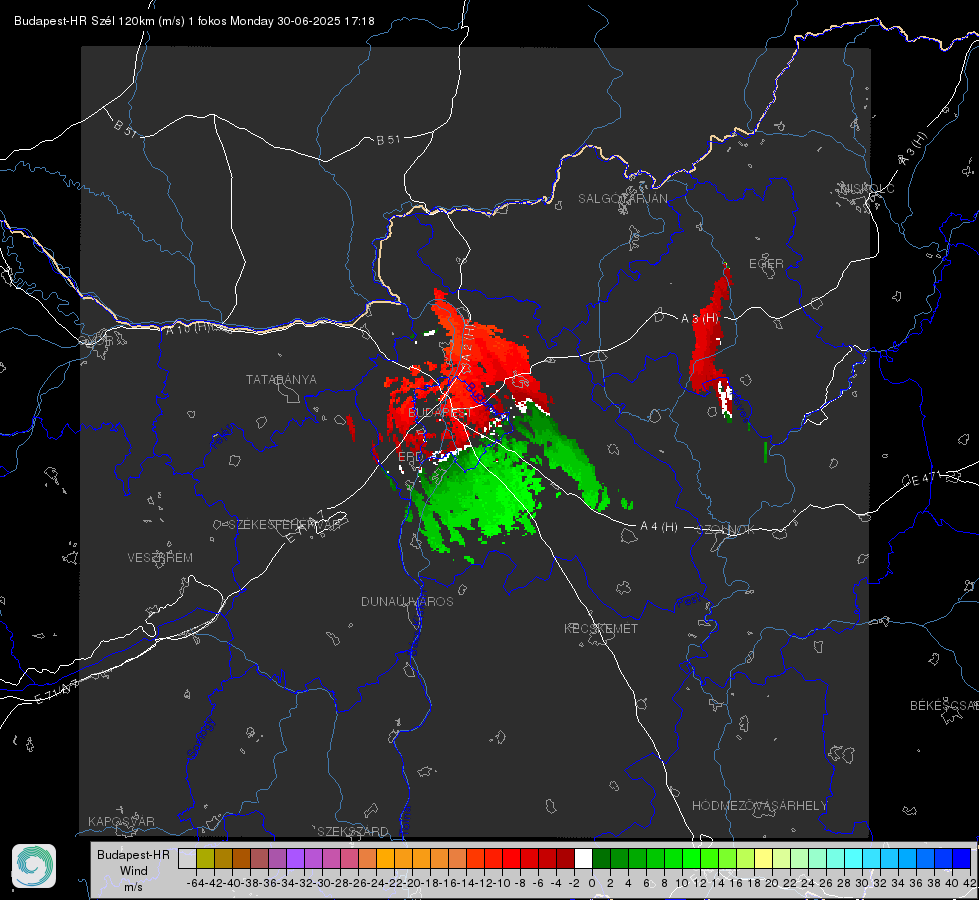Click the swirl logo beside the legend
979x900 pixels.
click(x=34, y=866)
